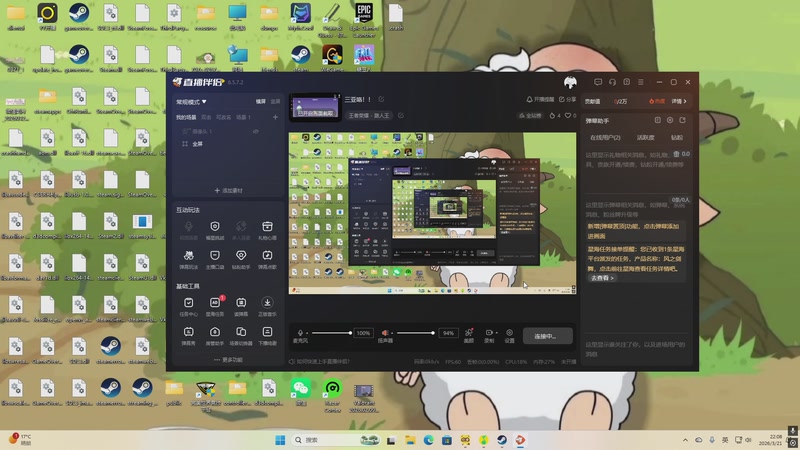Open Windows Start button on taskbar
Screen dimensions: 800x450
[x=280, y=440]
